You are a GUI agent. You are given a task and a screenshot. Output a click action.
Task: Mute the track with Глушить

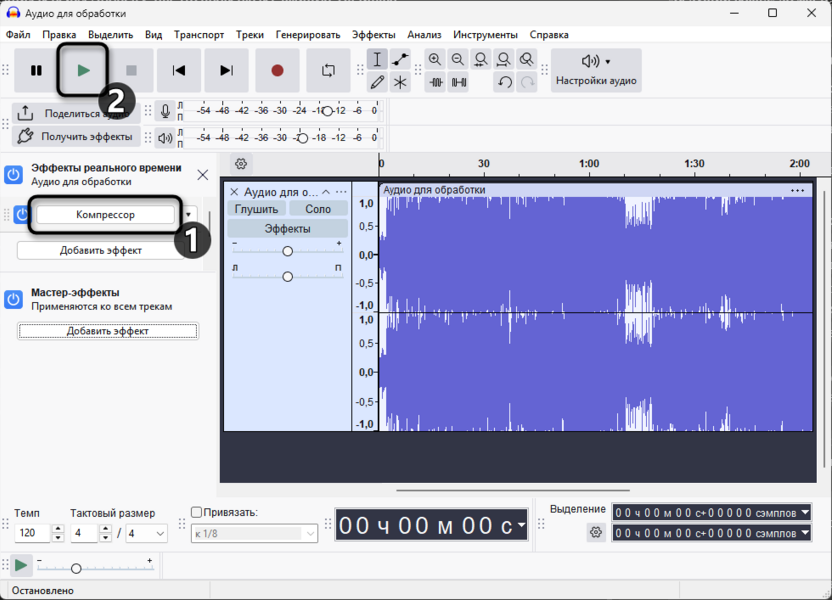(256, 209)
